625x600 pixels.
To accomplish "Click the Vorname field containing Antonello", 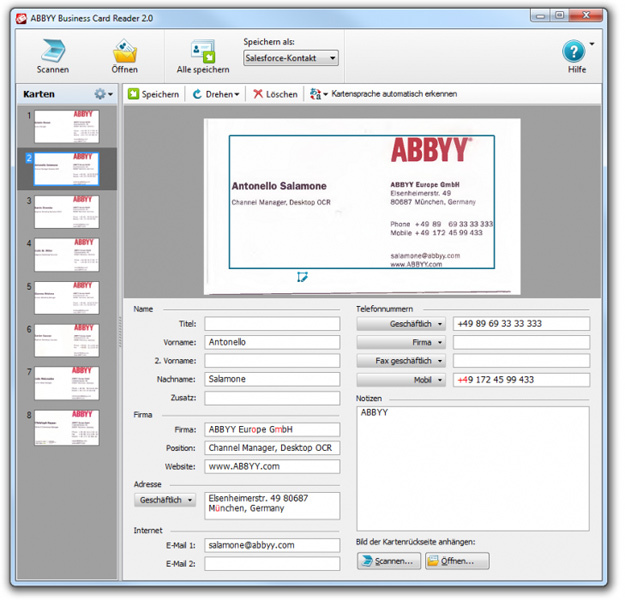I will coord(272,342).
